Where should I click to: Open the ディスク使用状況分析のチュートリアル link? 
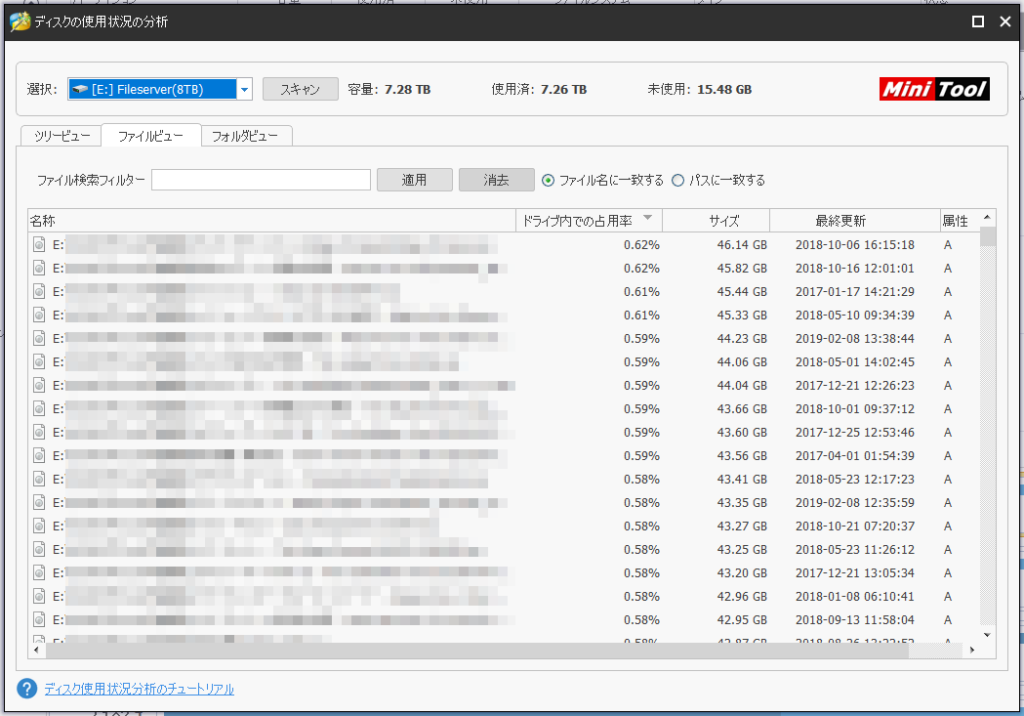[x=139, y=689]
